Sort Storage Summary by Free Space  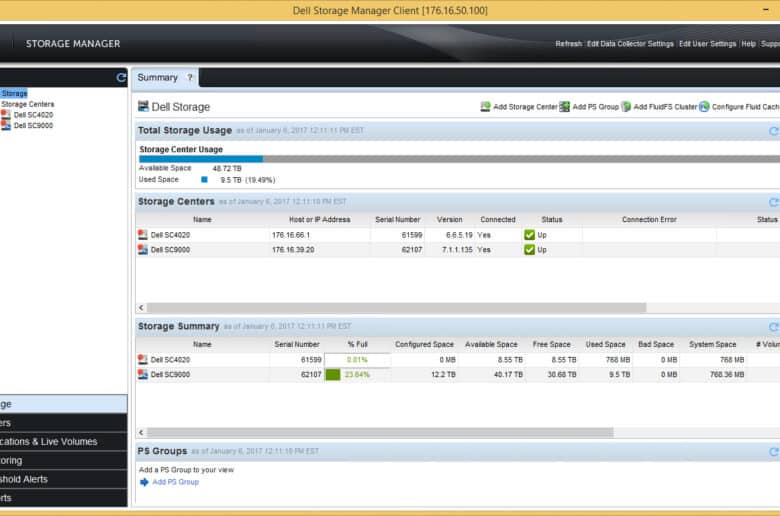(x=551, y=344)
